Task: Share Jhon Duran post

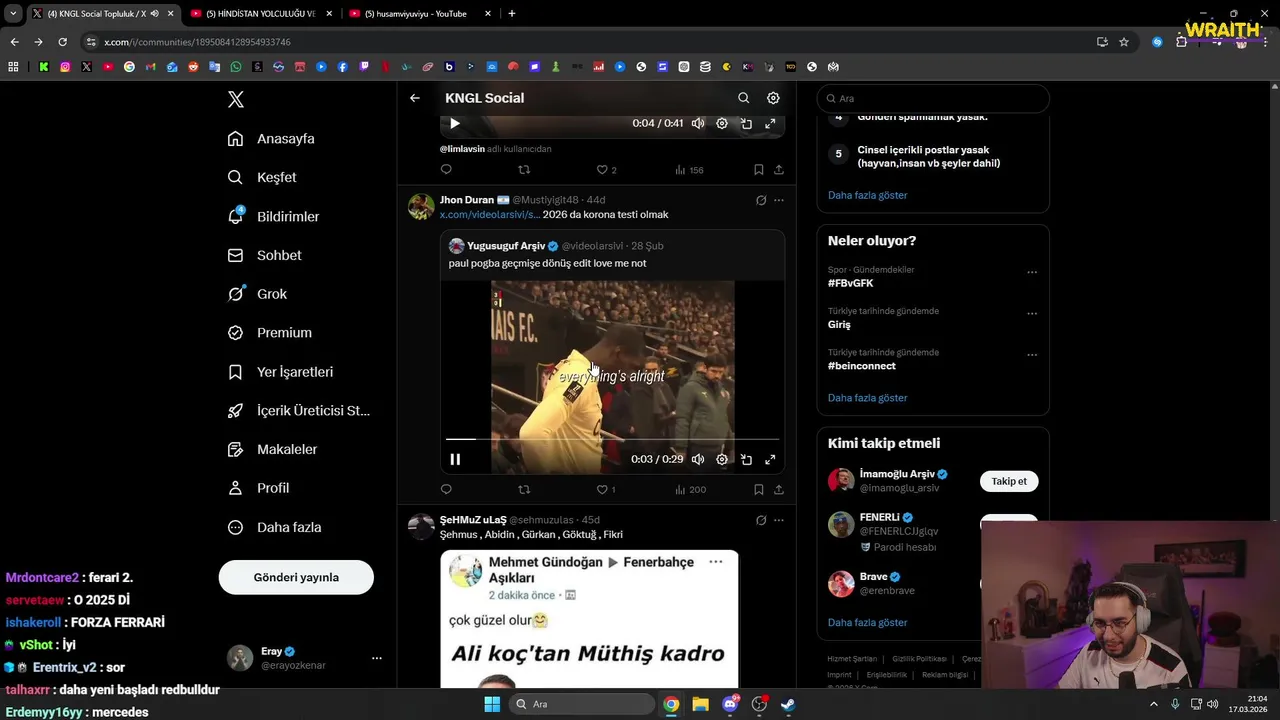Action: point(779,490)
